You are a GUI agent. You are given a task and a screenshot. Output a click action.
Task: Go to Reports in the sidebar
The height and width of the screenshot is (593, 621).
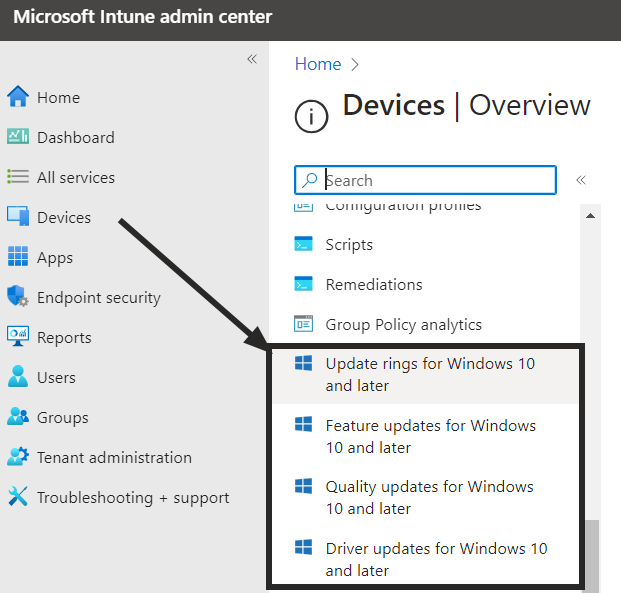pyautogui.click(x=64, y=338)
